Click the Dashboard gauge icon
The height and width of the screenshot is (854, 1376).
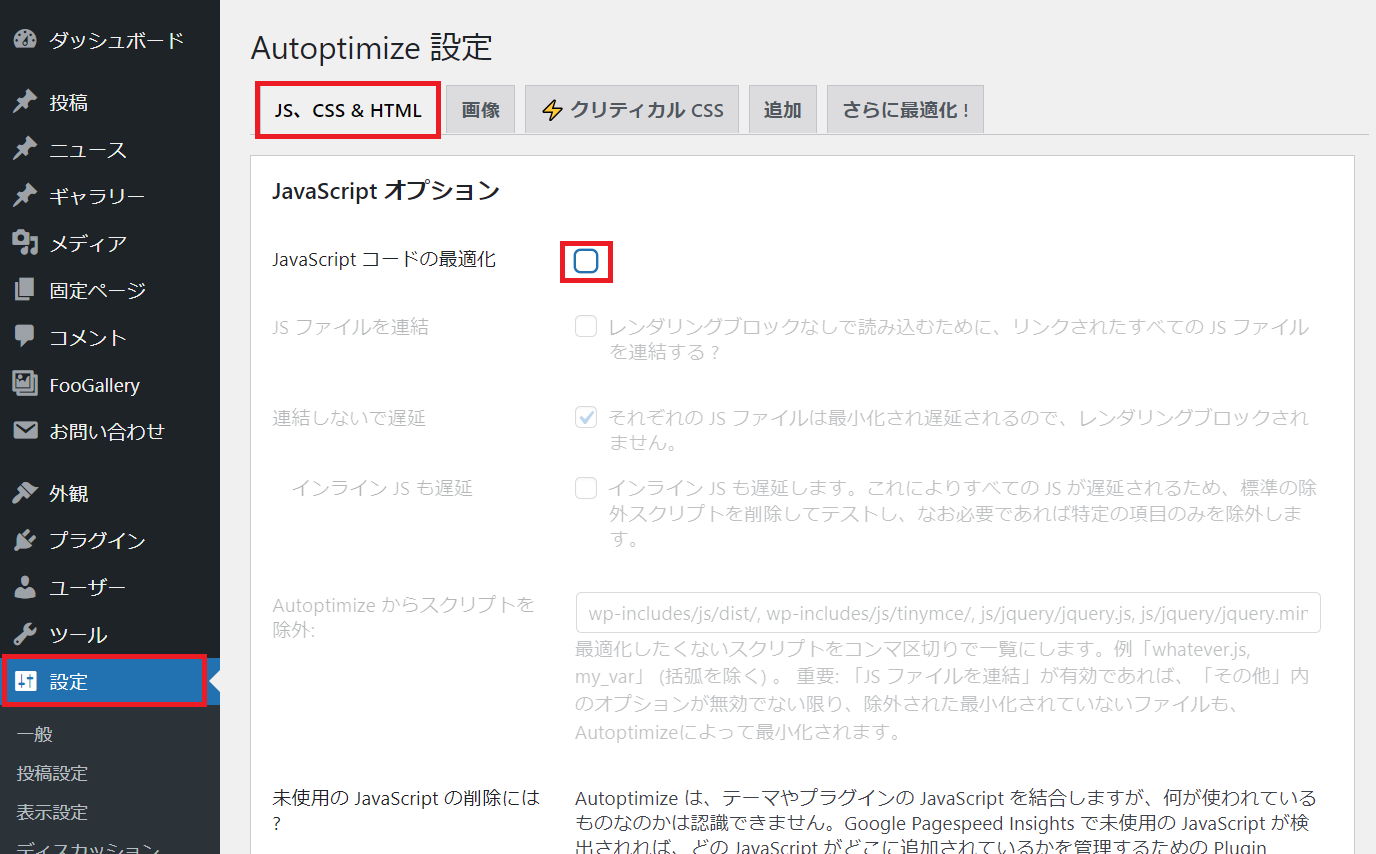coord(25,40)
